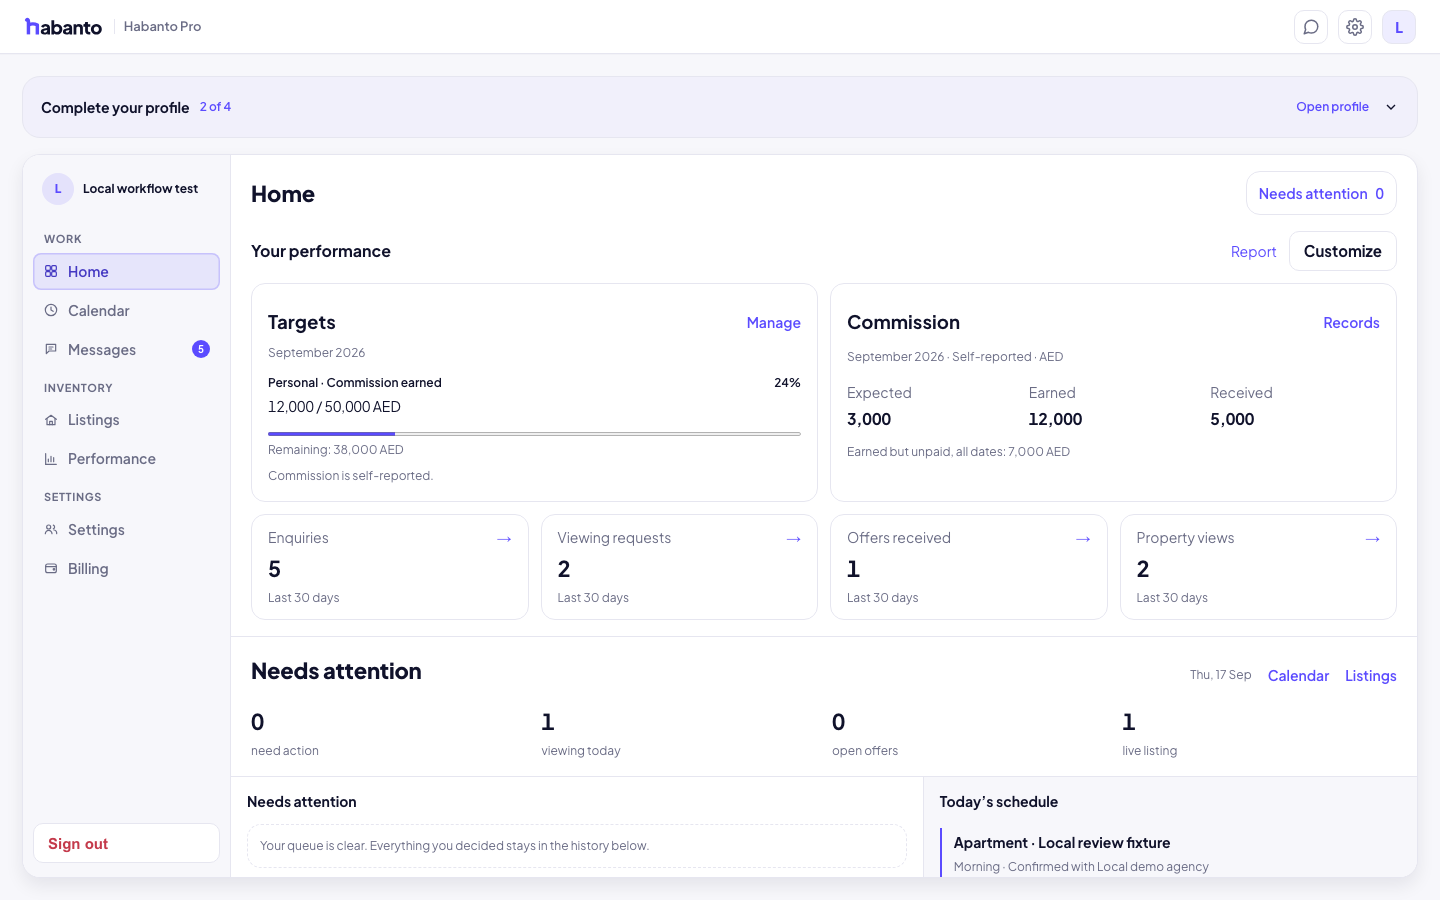Image resolution: width=1440 pixels, height=900 pixels.
Task: Open the chat bubble icon in header
Action: click(1311, 27)
